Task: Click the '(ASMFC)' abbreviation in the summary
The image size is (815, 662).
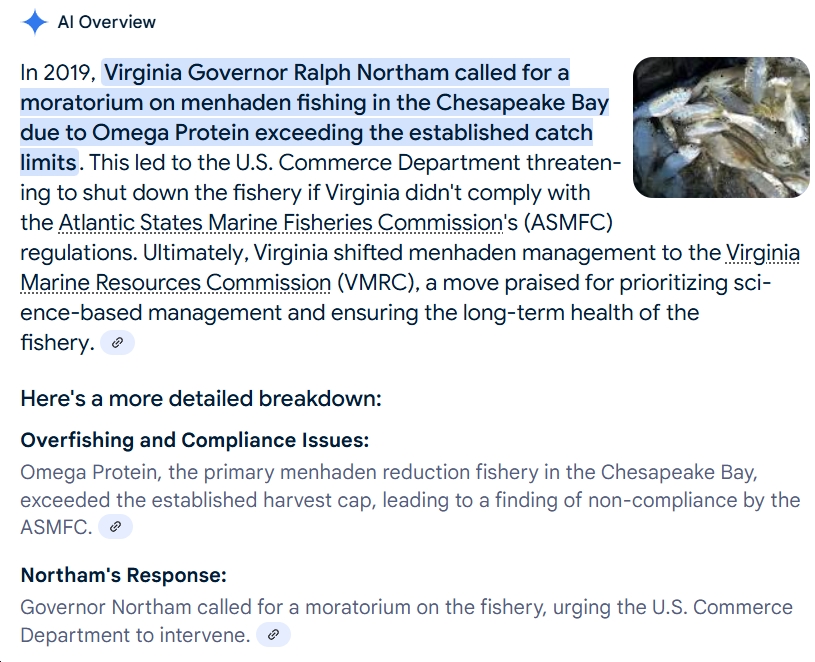Action: point(568,223)
